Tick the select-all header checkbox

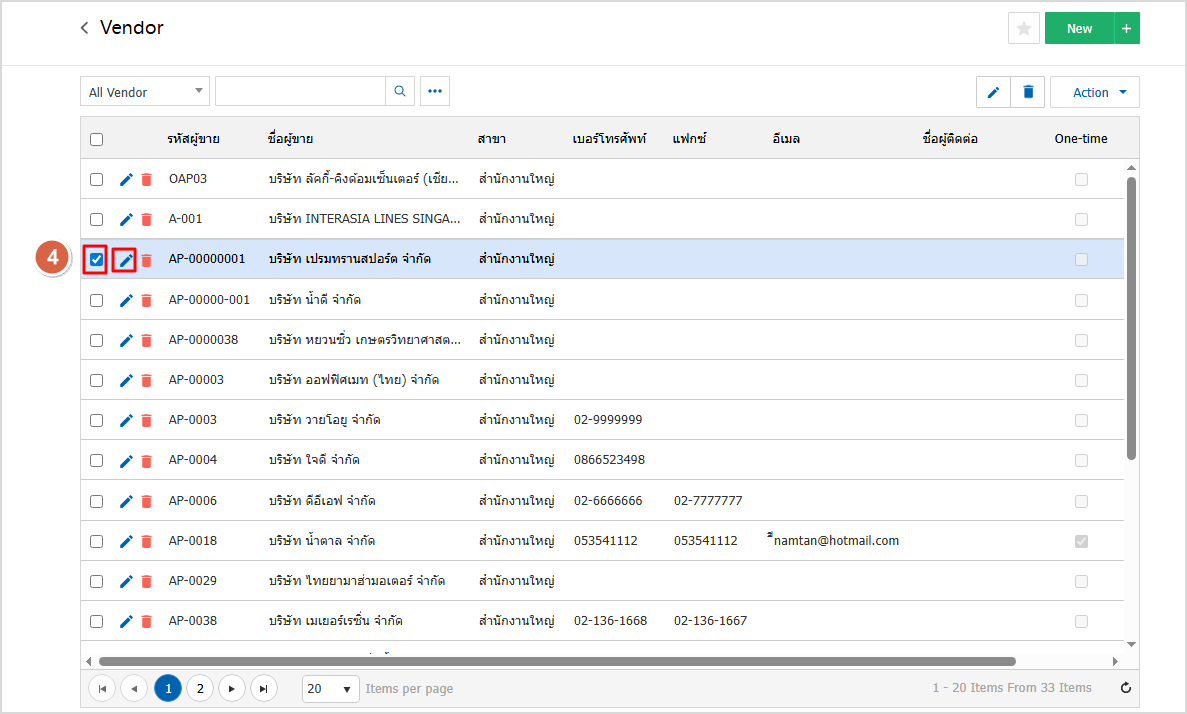pos(97,139)
